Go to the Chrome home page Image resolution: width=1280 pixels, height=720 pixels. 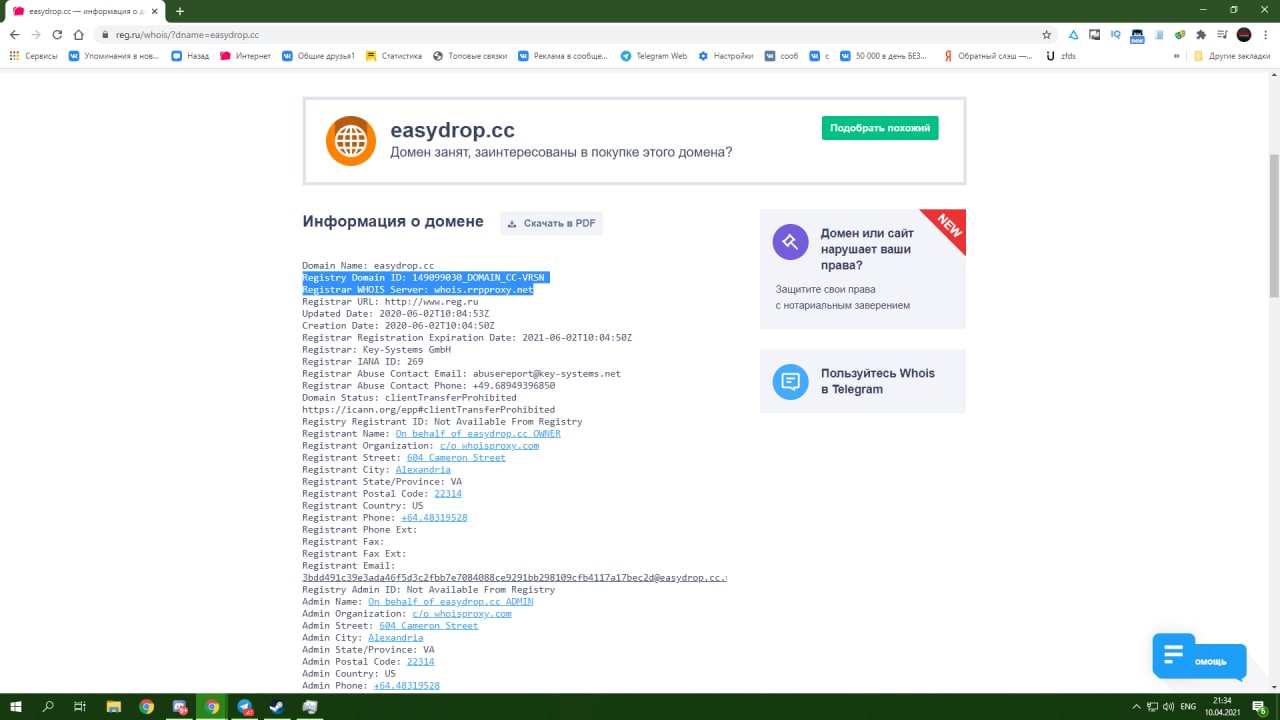click(78, 34)
